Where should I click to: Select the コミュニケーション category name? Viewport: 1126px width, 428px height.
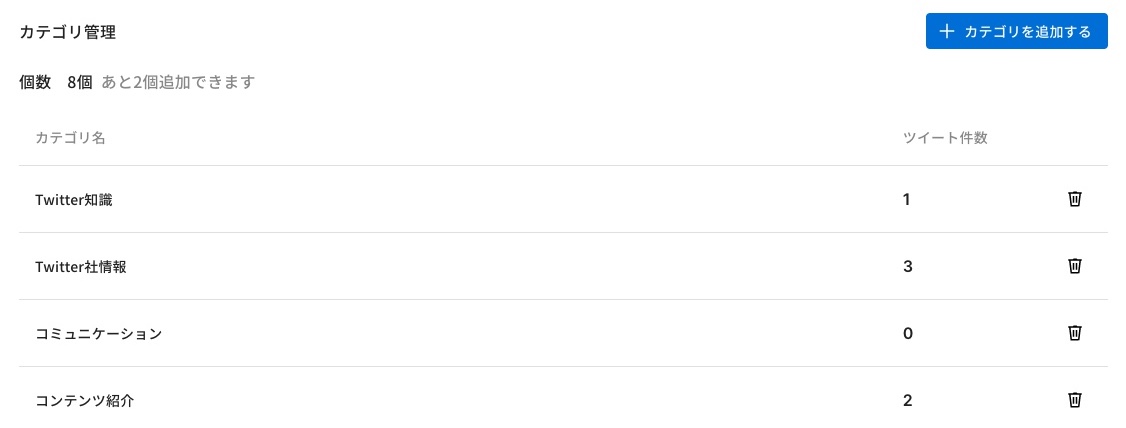[x=98, y=334]
